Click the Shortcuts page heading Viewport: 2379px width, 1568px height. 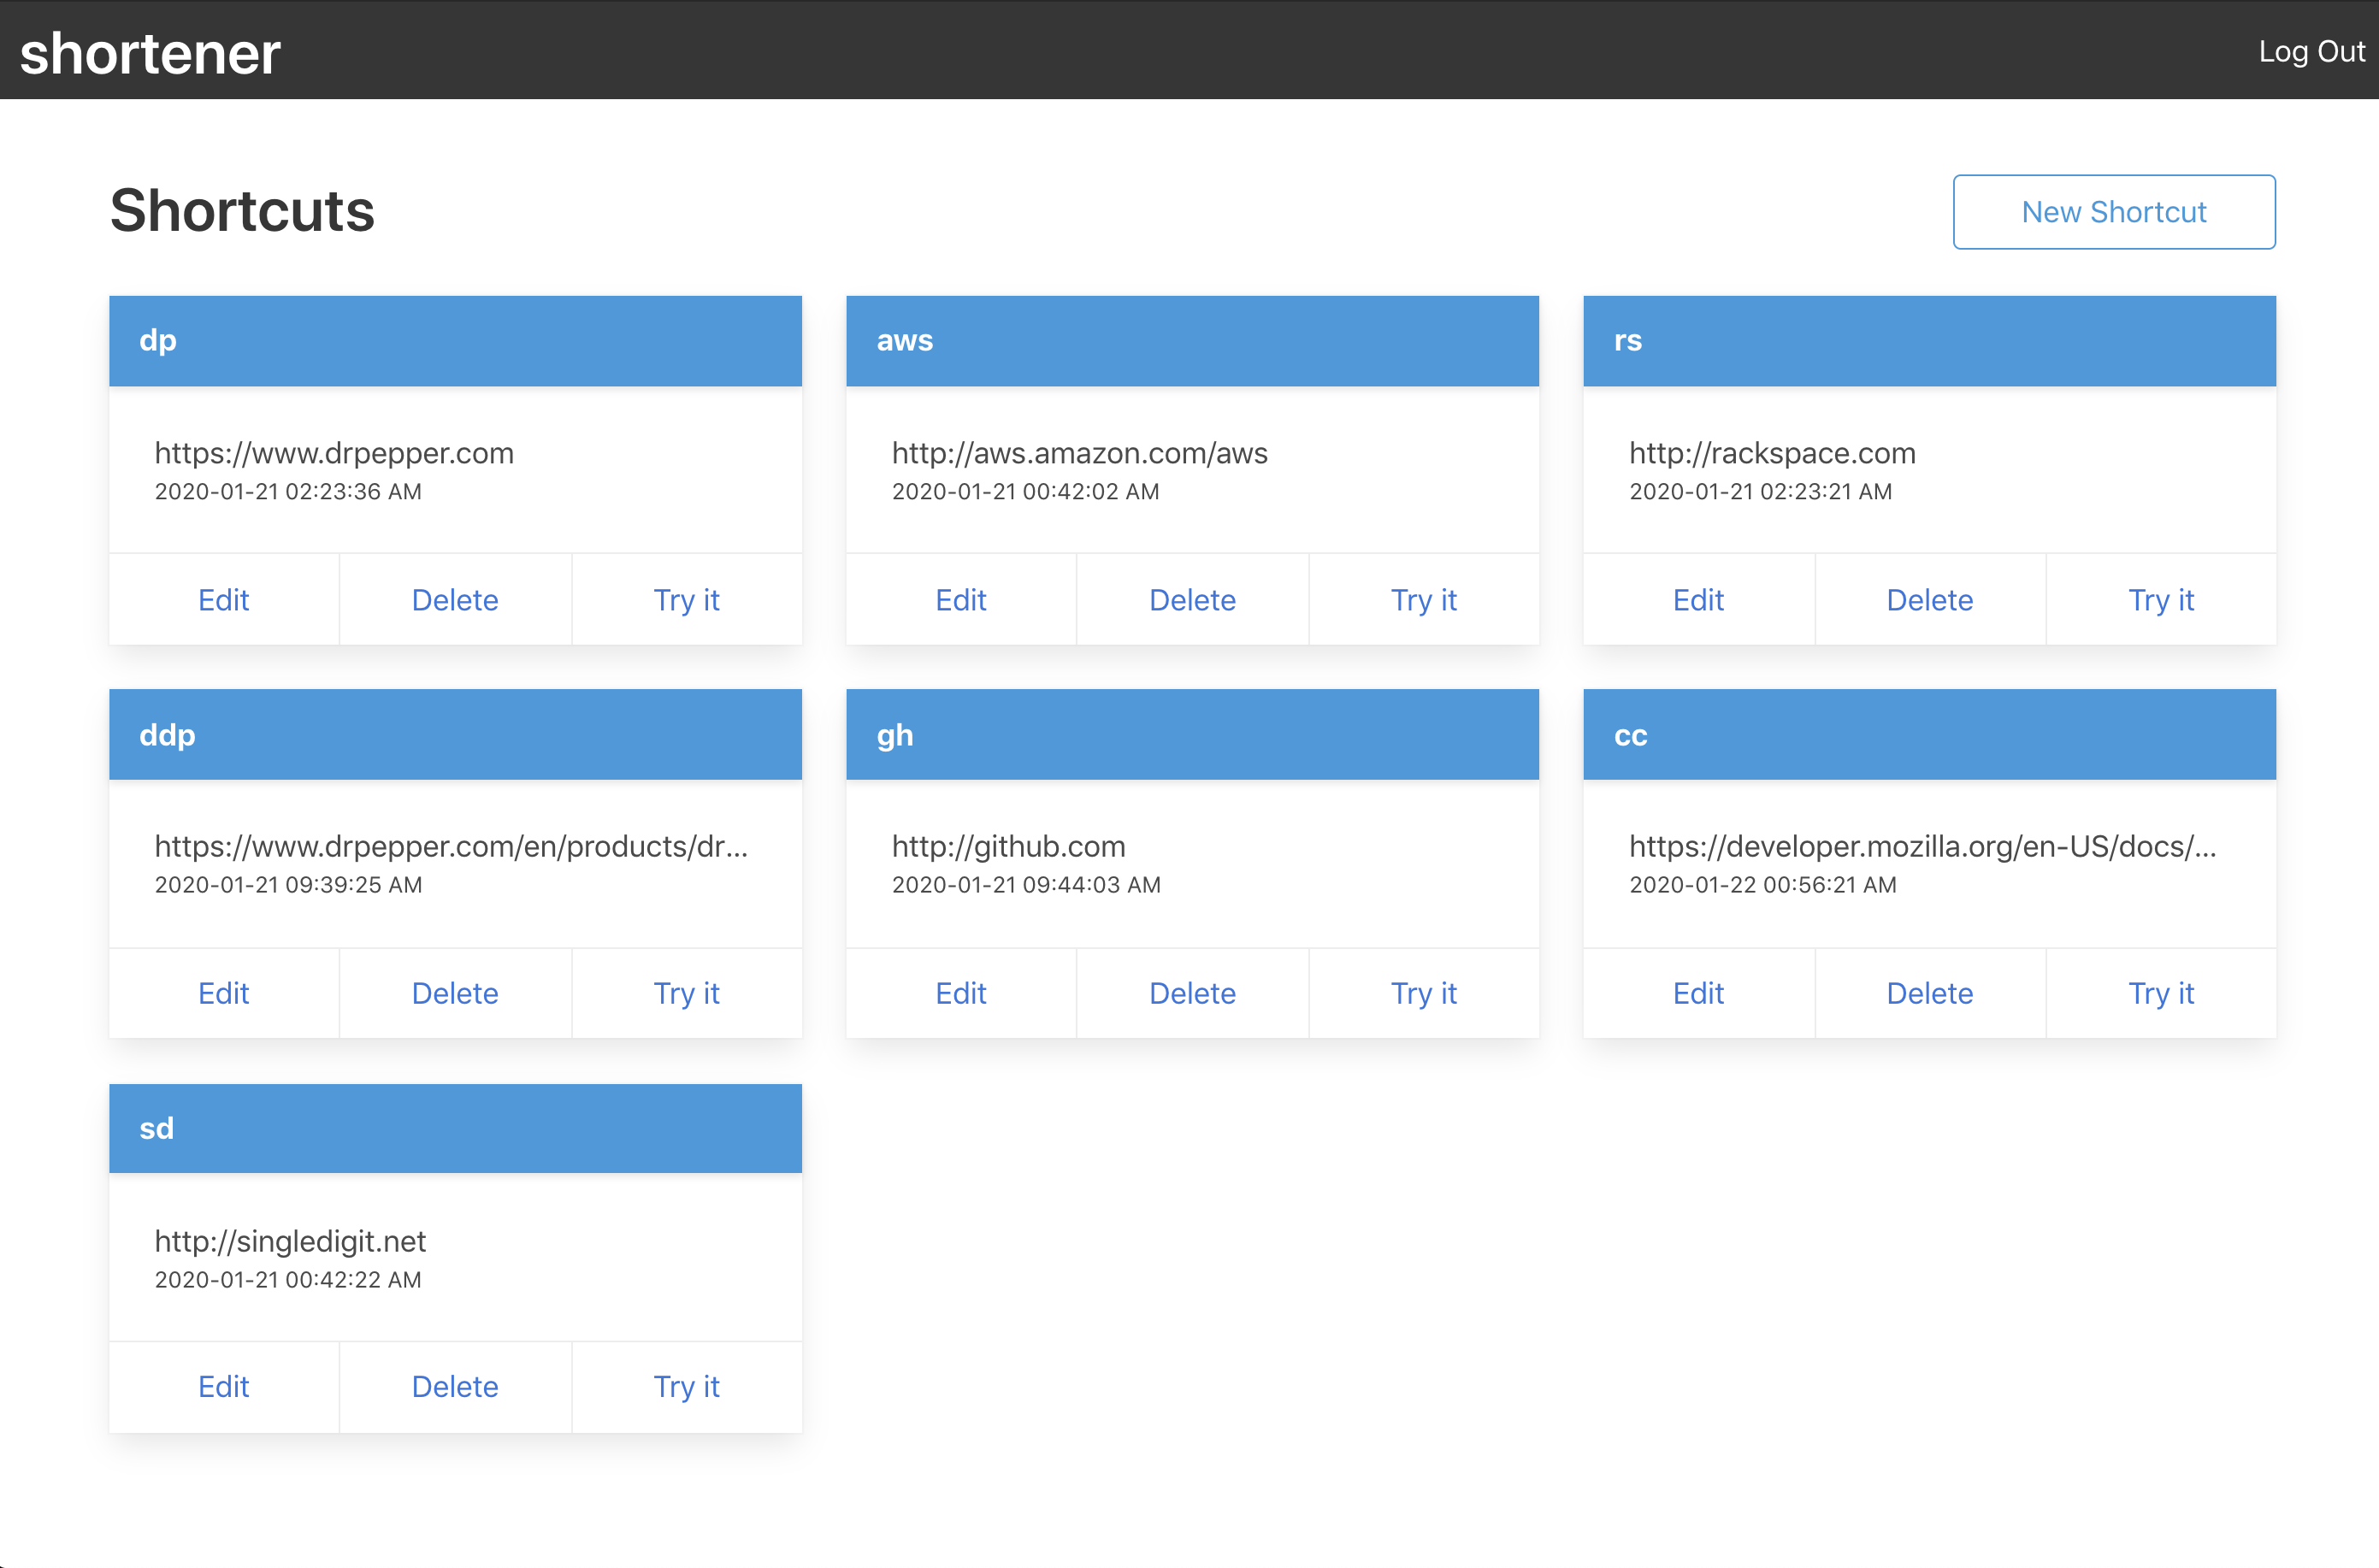click(242, 211)
